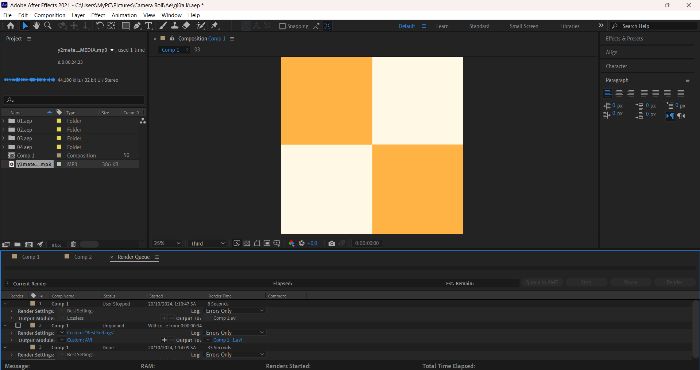Viewport: 700px width, 370px height.
Task: Select the Small Screen workspace
Action: 524,26
